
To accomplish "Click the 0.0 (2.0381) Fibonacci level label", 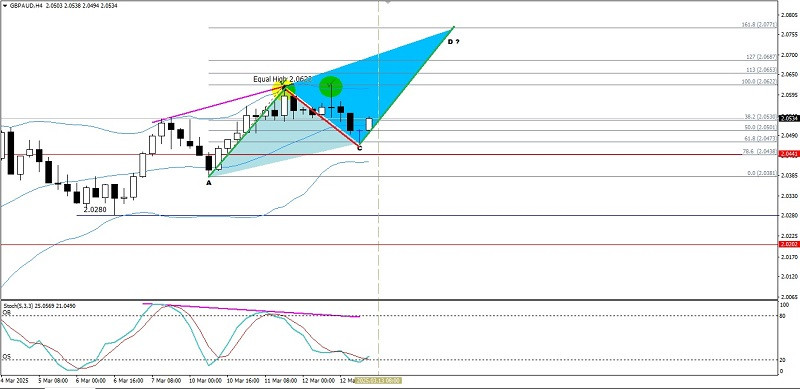I will 762,173.
